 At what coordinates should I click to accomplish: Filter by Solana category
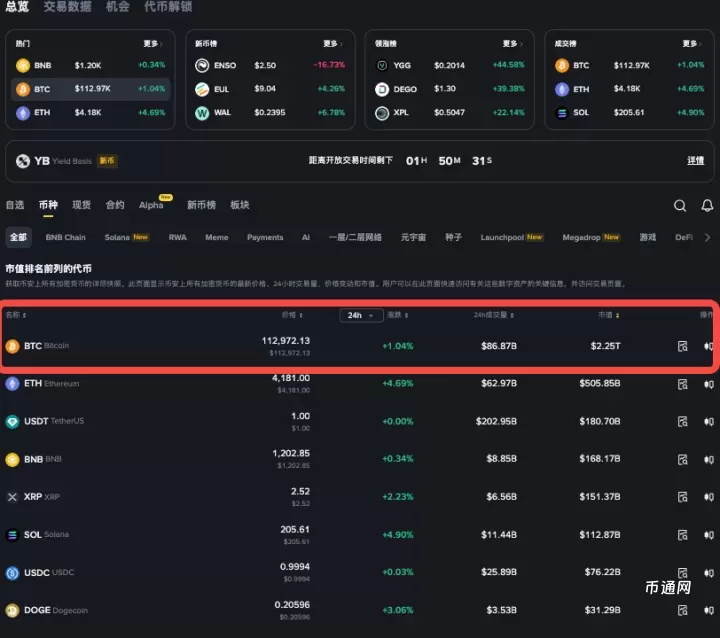(126, 237)
